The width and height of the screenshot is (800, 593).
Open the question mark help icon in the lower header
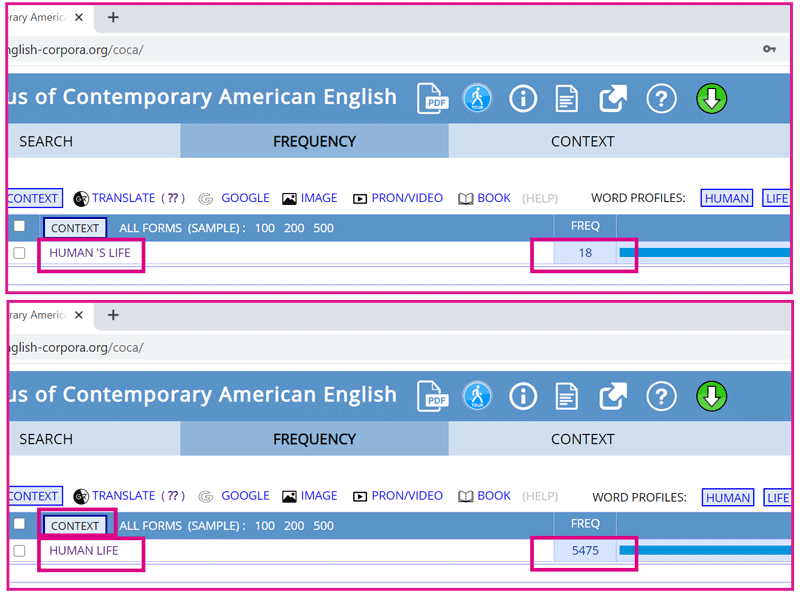click(x=661, y=397)
